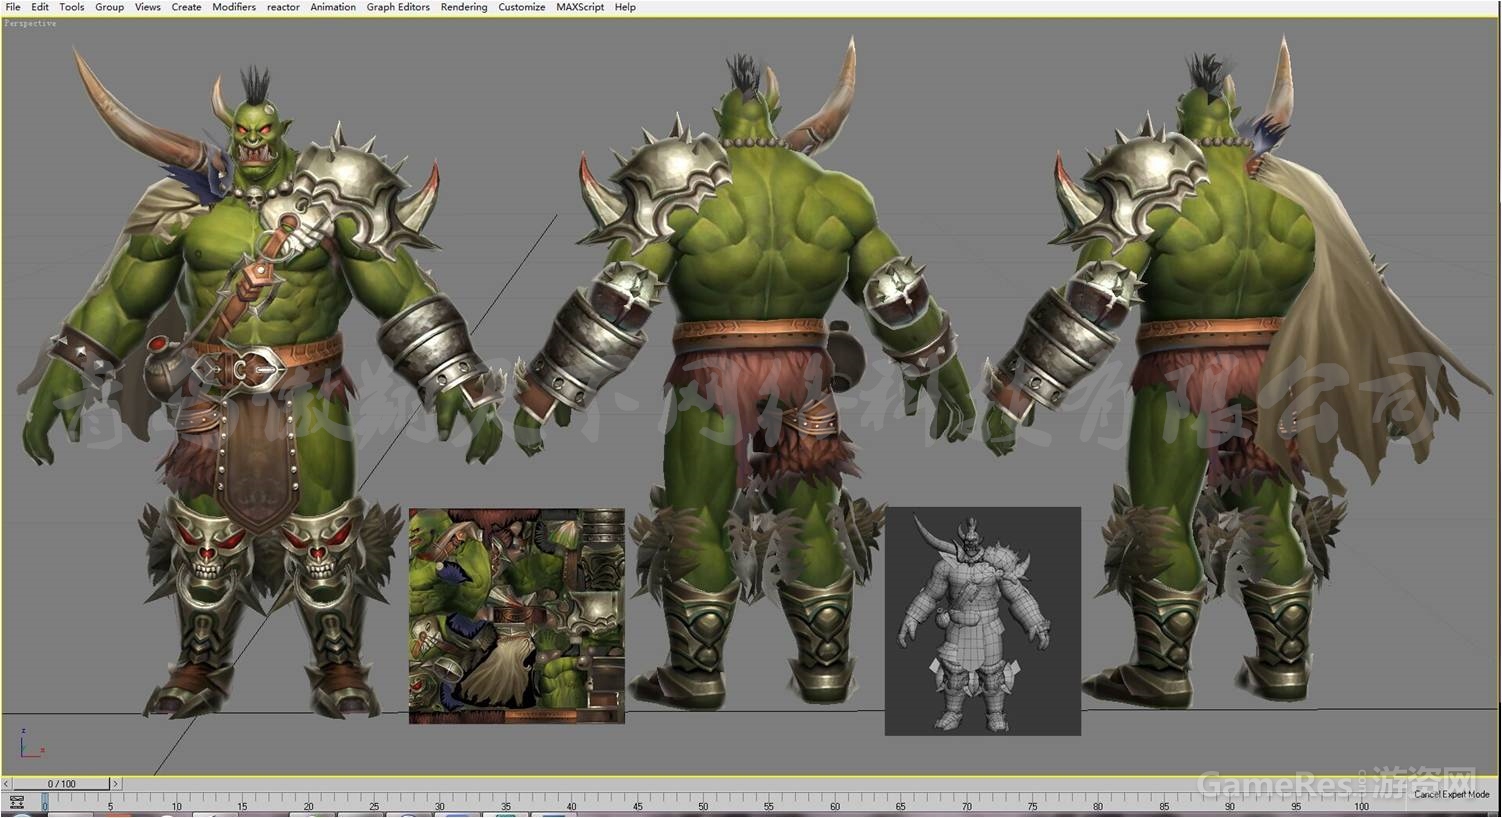Screen dimensions: 1502x818
Task: Click the wireframe orc preview image
Action: 983,621
